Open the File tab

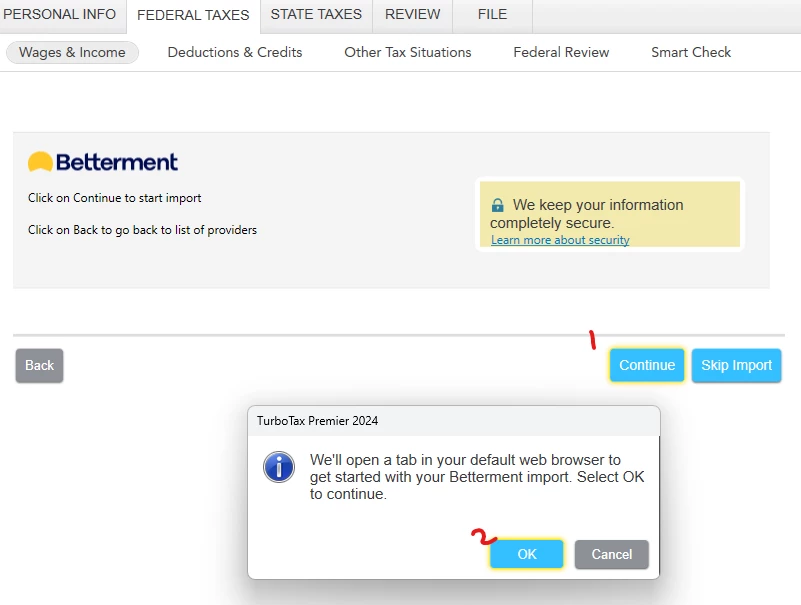point(492,14)
